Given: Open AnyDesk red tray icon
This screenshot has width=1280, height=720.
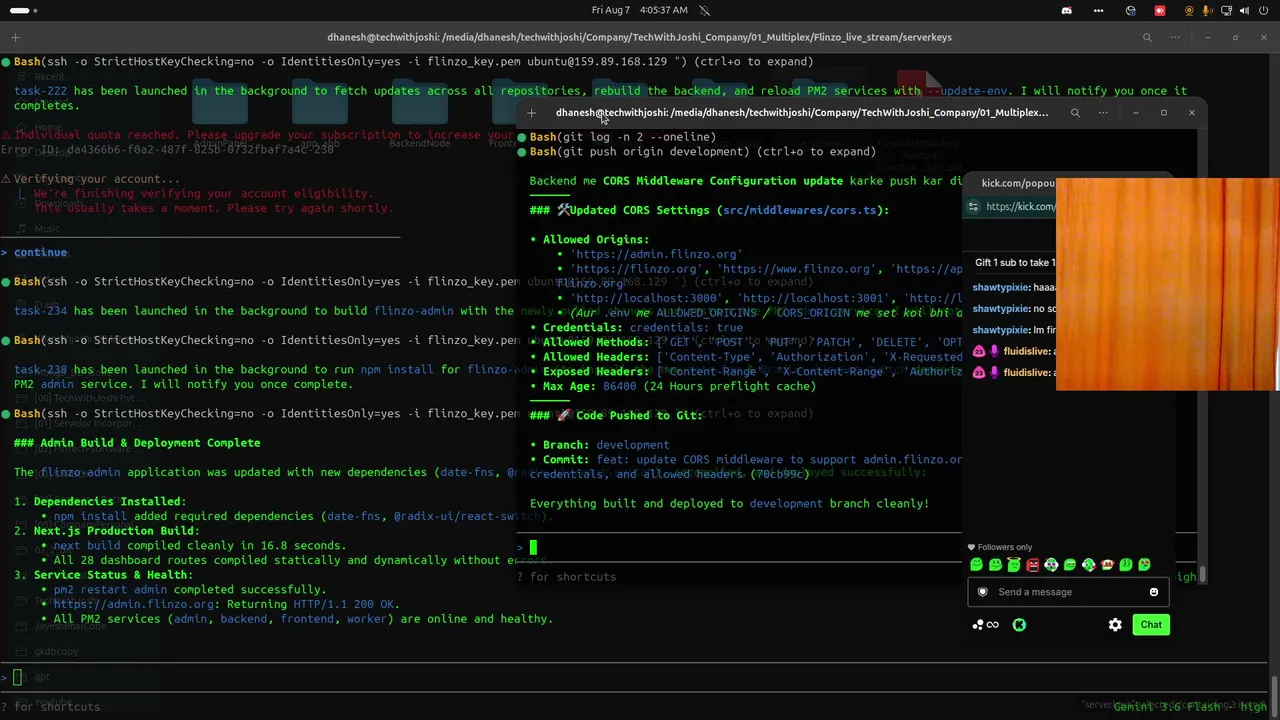Looking at the screenshot, I should [x=1160, y=10].
